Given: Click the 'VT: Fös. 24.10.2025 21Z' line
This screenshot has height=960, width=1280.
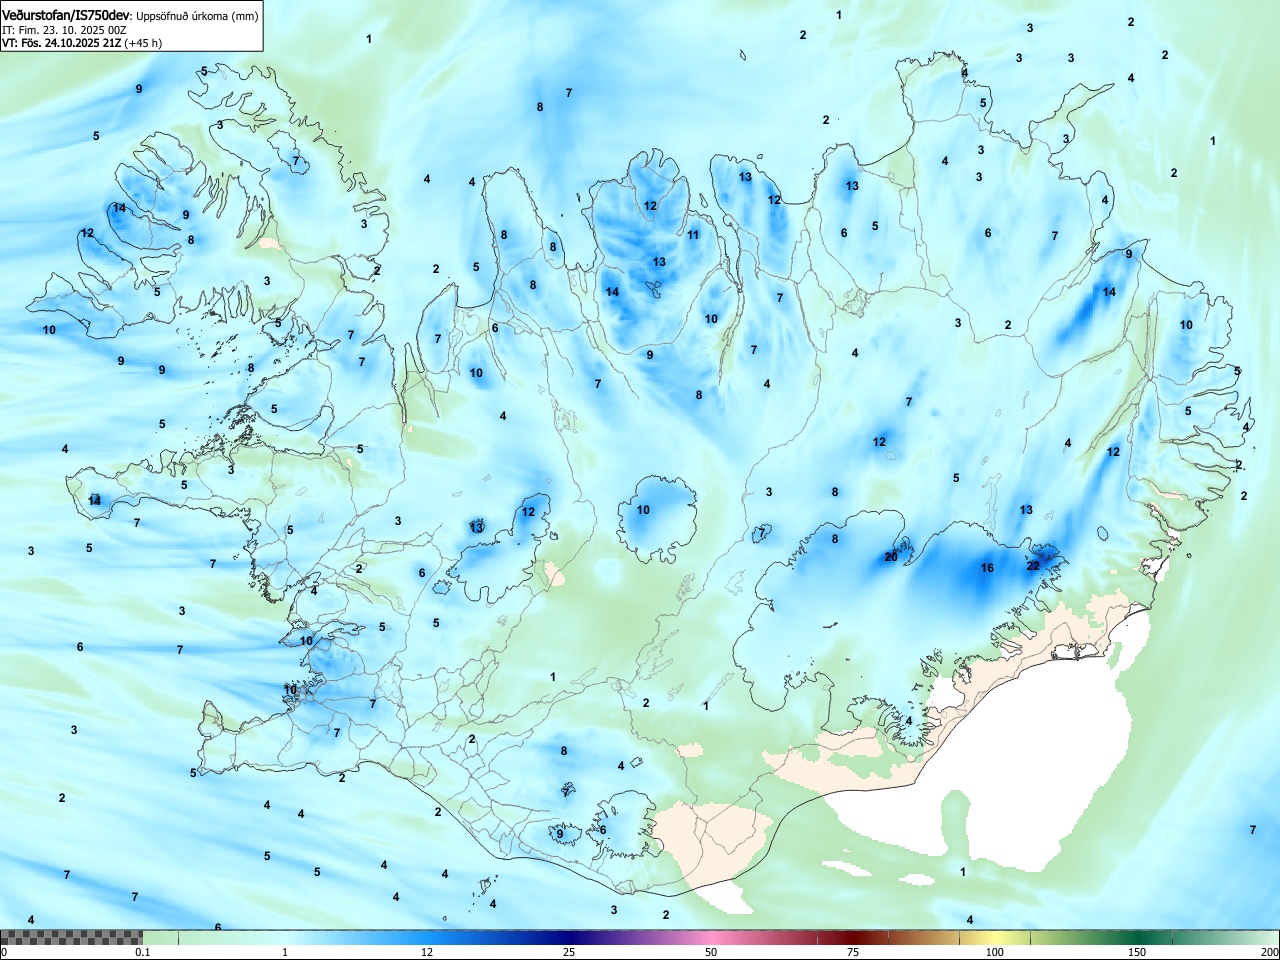Looking at the screenshot, I should click(x=61, y=43).
